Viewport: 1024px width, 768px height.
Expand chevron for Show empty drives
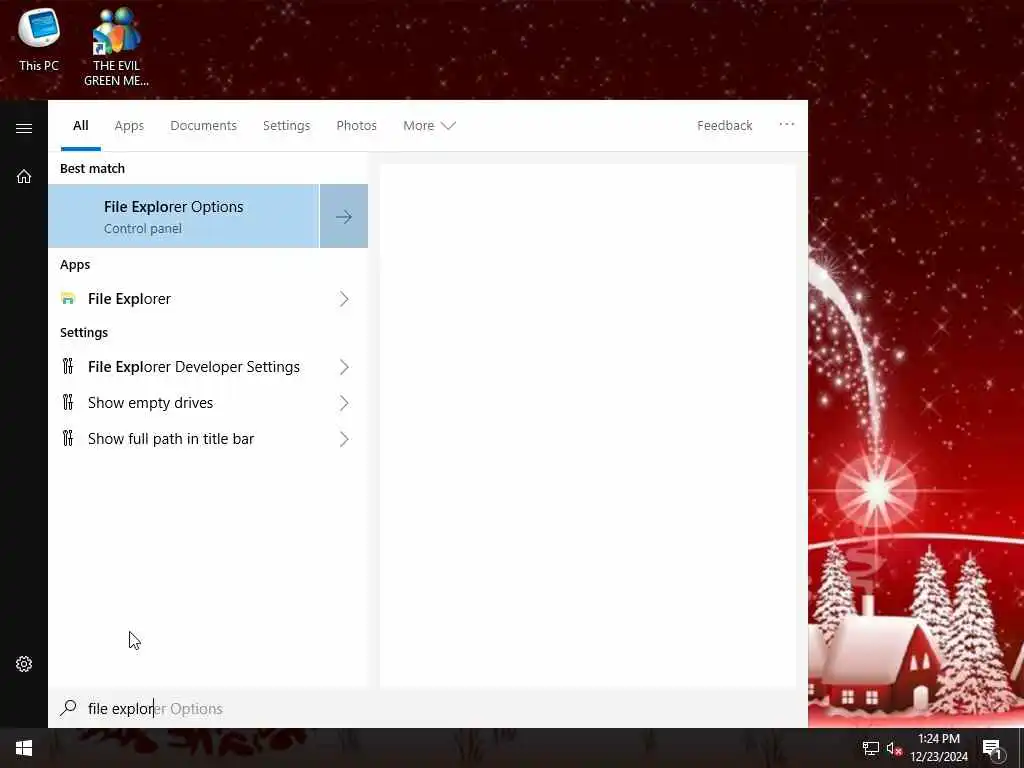click(x=344, y=403)
